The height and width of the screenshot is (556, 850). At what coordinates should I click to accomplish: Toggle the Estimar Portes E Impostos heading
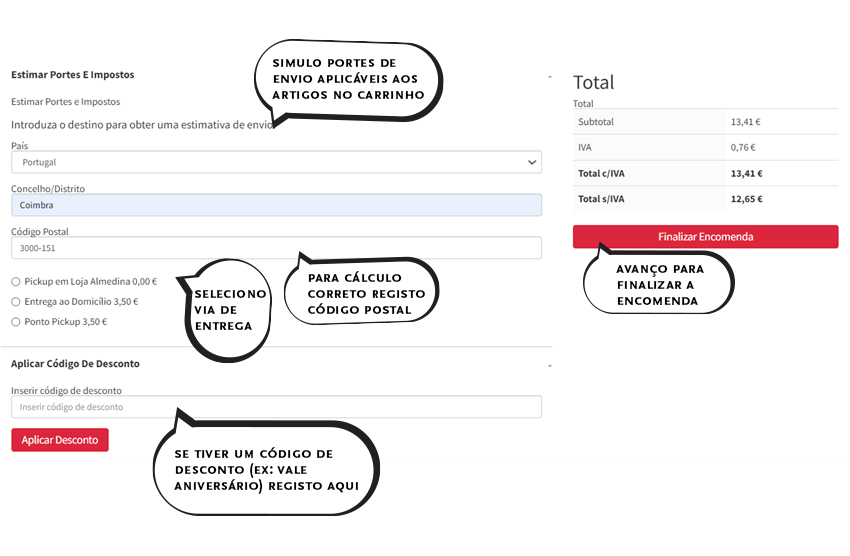coord(72,75)
